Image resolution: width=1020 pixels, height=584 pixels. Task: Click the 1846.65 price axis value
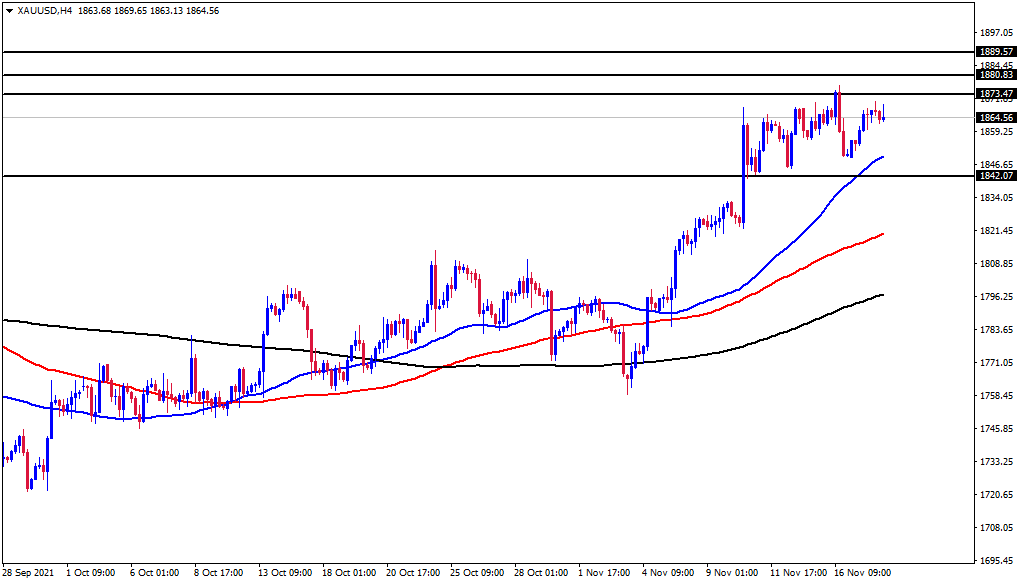(997, 165)
